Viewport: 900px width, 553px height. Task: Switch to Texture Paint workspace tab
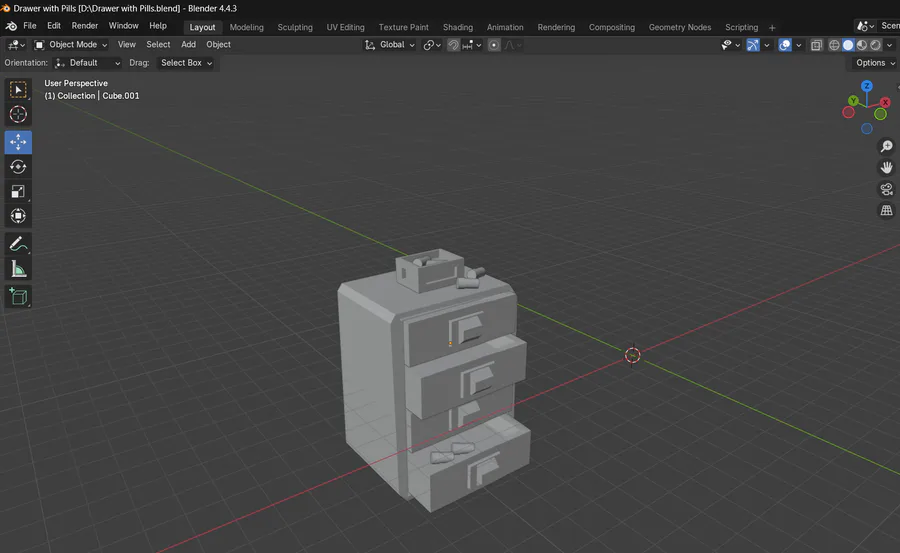pyautogui.click(x=404, y=28)
